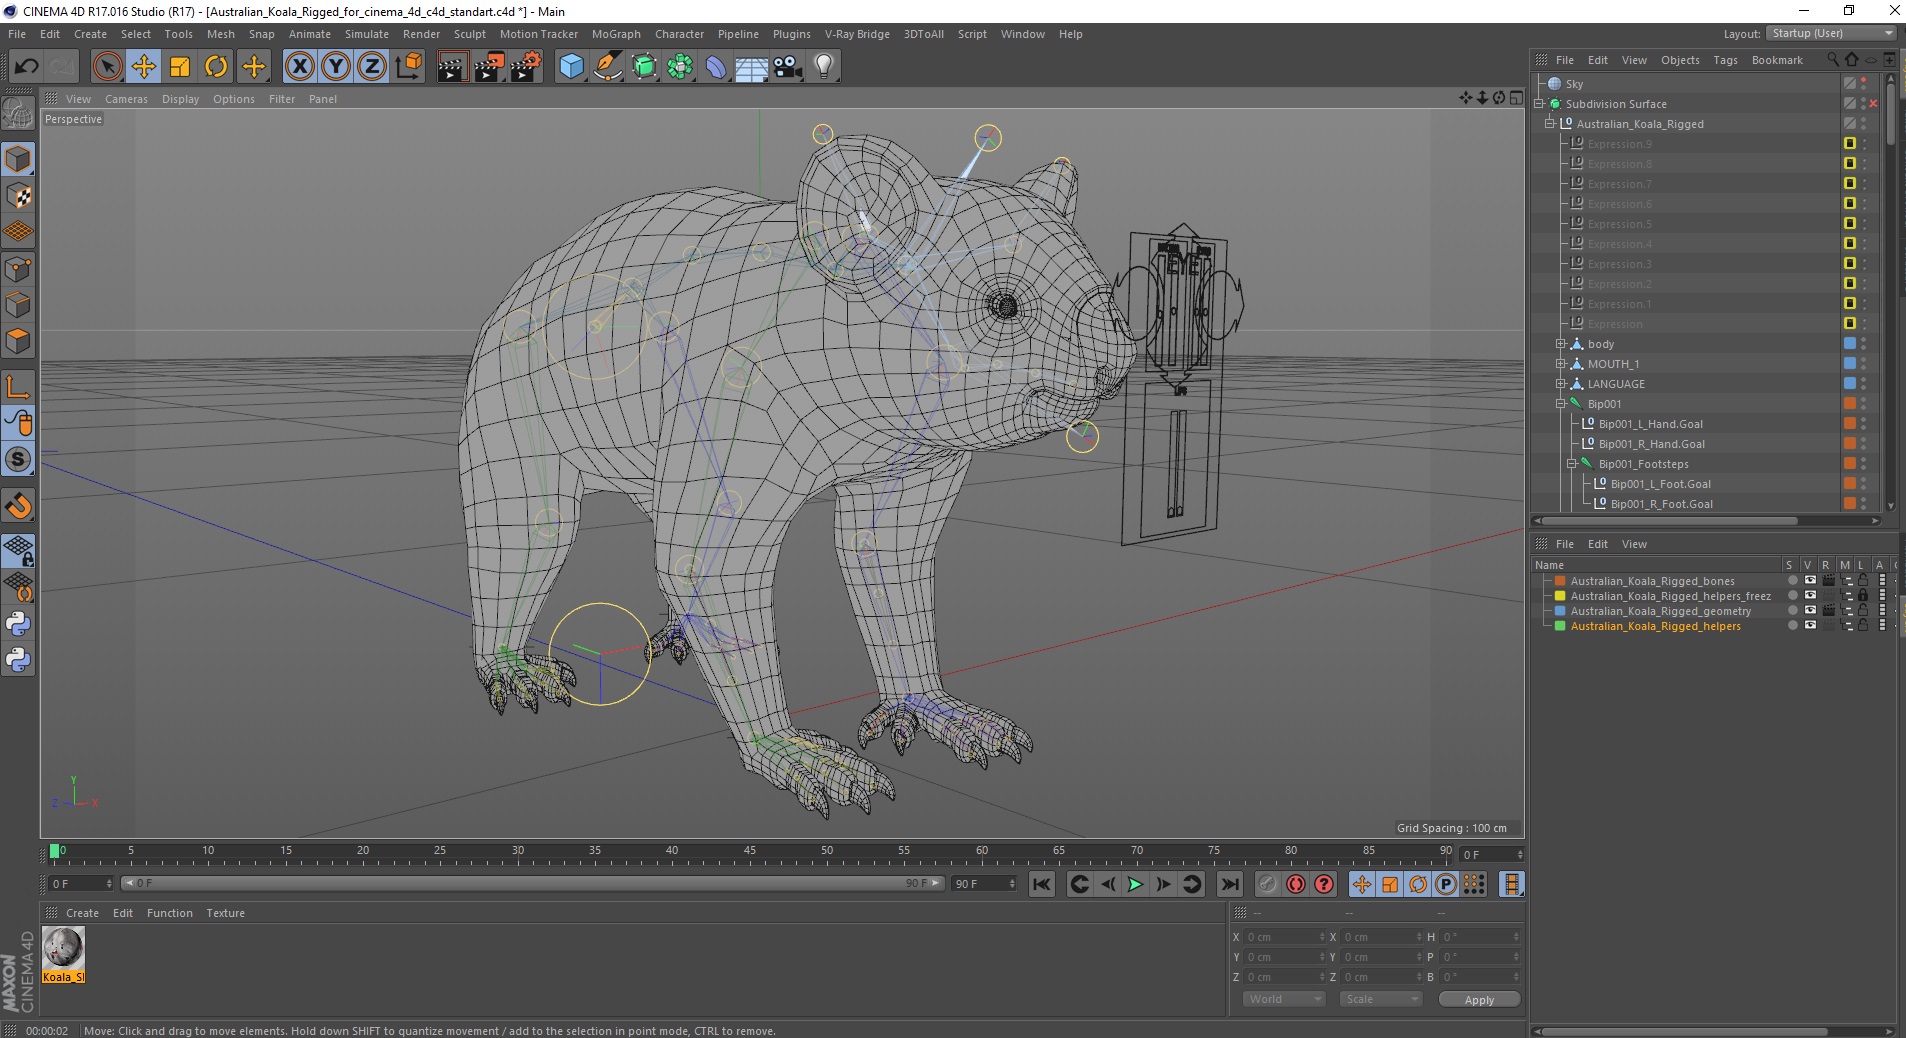
Task: Activate the Move tool in toolbar
Action: point(143,67)
